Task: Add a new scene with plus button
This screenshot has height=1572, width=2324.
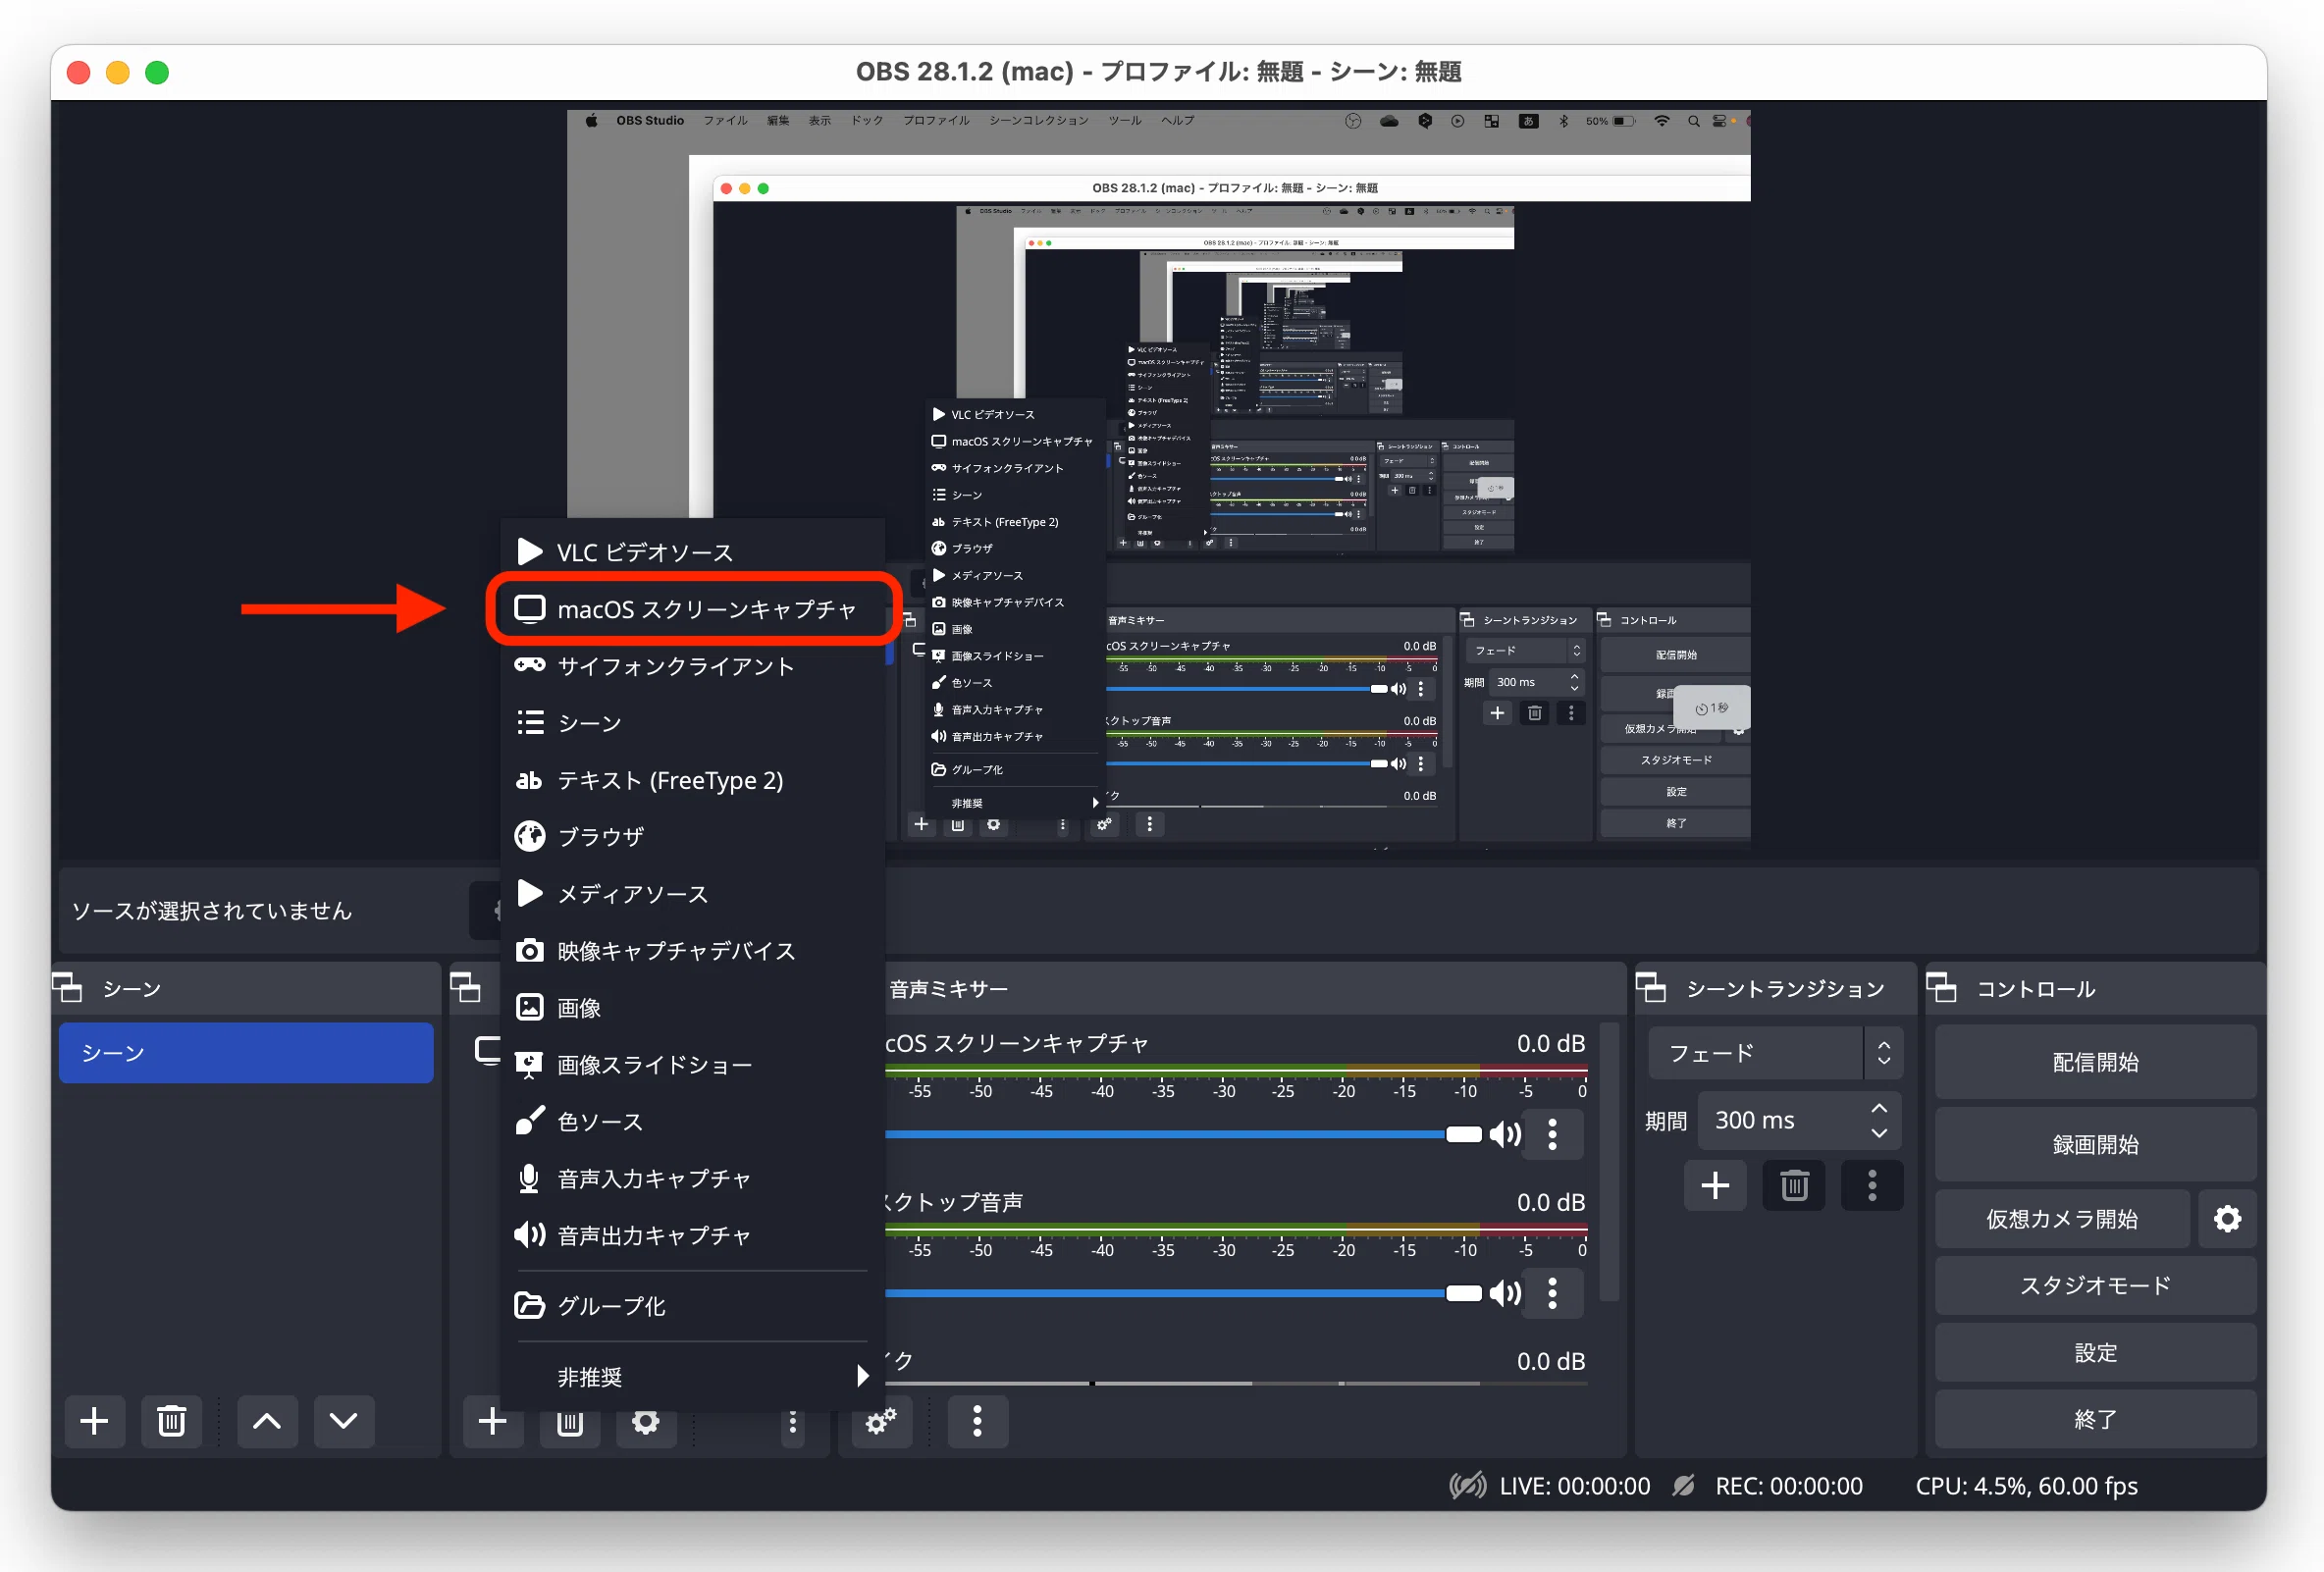Action: 94,1421
